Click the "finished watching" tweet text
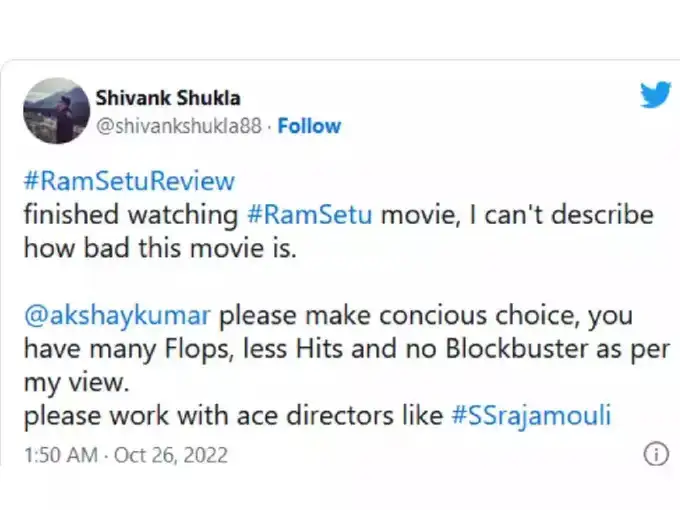 click(129, 215)
